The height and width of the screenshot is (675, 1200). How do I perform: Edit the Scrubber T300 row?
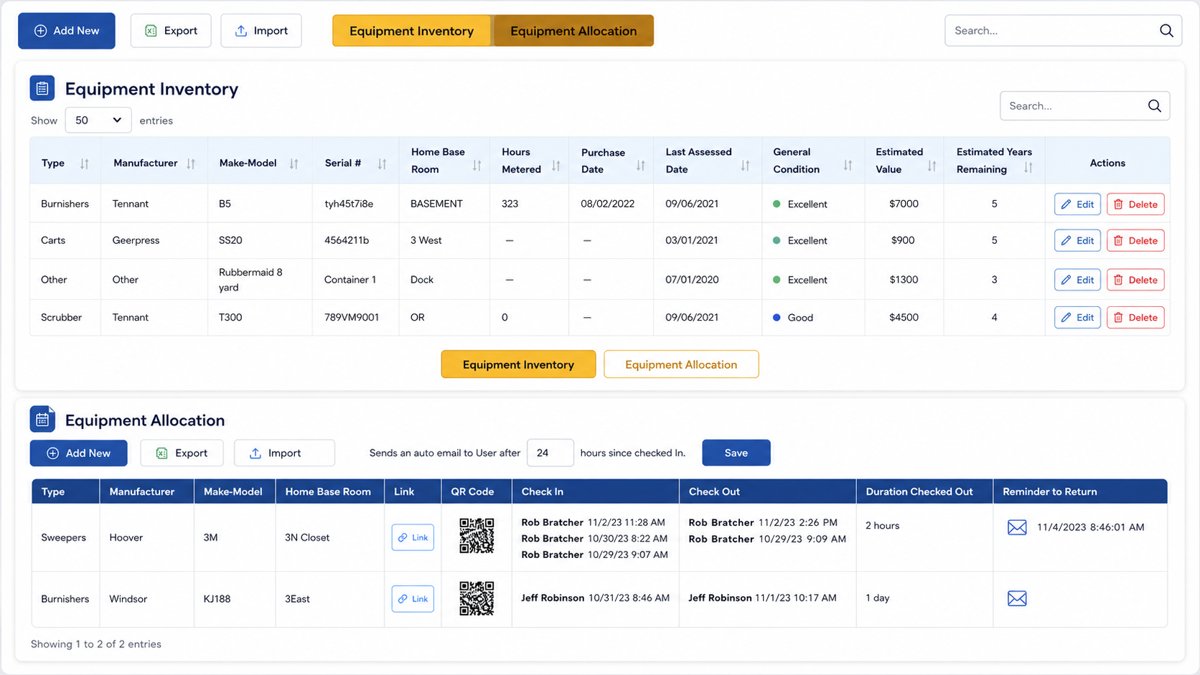[1077, 317]
